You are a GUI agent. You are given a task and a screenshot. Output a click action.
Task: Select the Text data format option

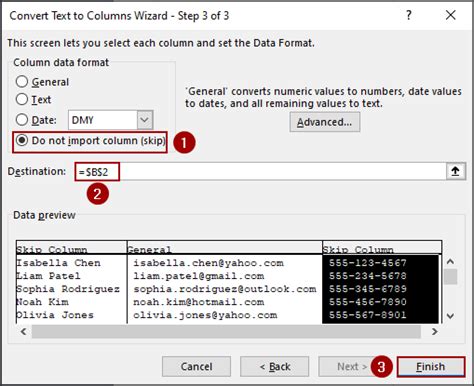point(22,99)
